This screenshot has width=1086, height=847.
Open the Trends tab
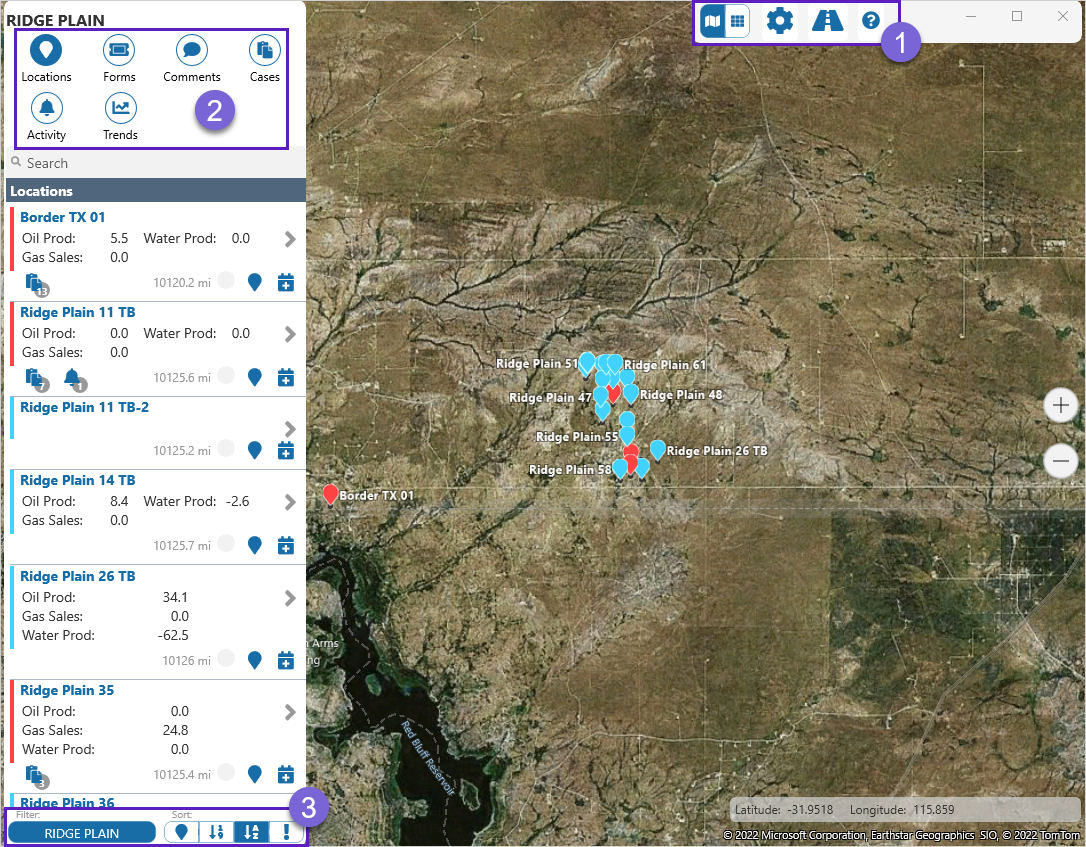[x=120, y=116]
